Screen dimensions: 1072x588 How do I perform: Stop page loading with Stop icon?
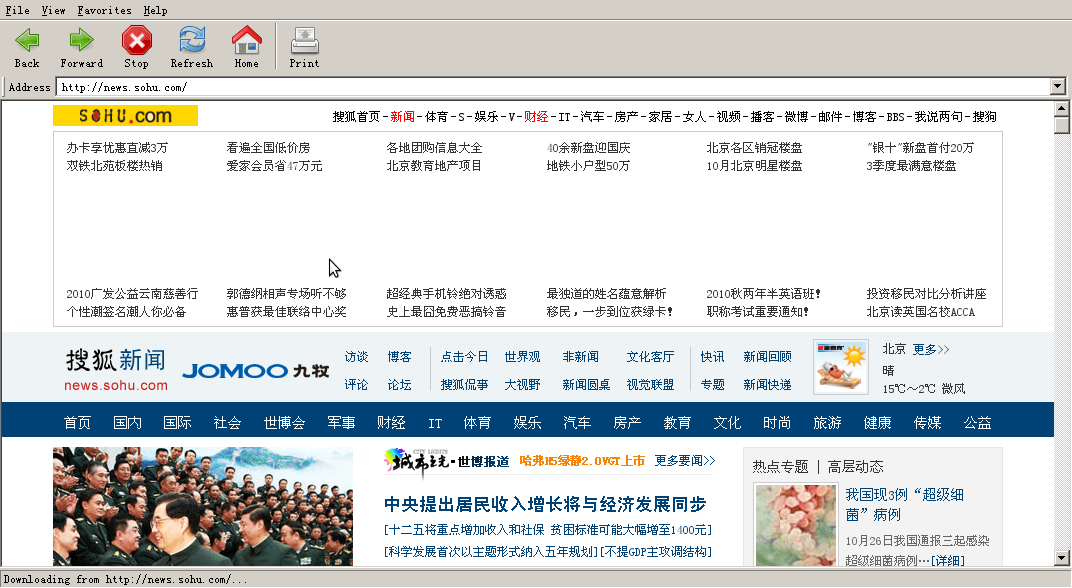pos(137,40)
